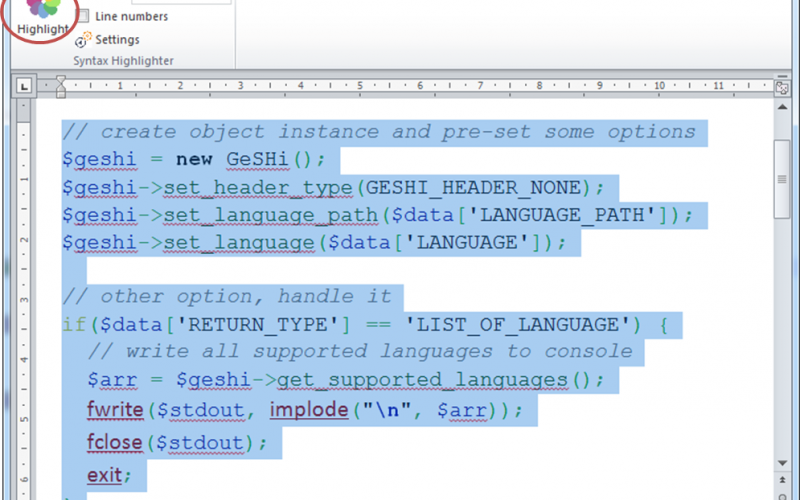Enable the Line numbers checkbox
This screenshot has width=800, height=500.
coord(83,16)
